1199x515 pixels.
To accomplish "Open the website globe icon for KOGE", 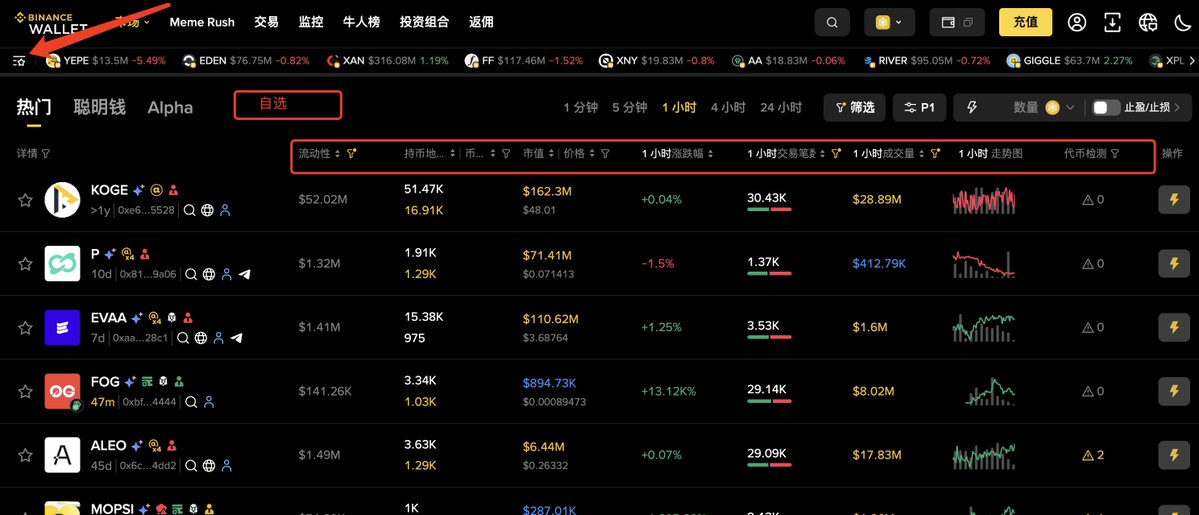I will tap(207, 210).
